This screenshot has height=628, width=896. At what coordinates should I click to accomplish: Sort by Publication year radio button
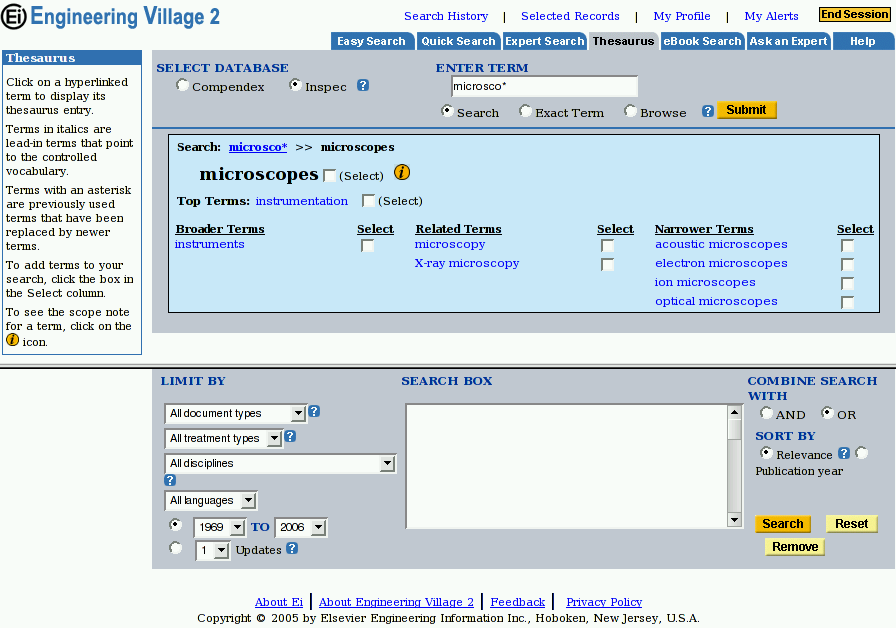[x=862, y=453]
